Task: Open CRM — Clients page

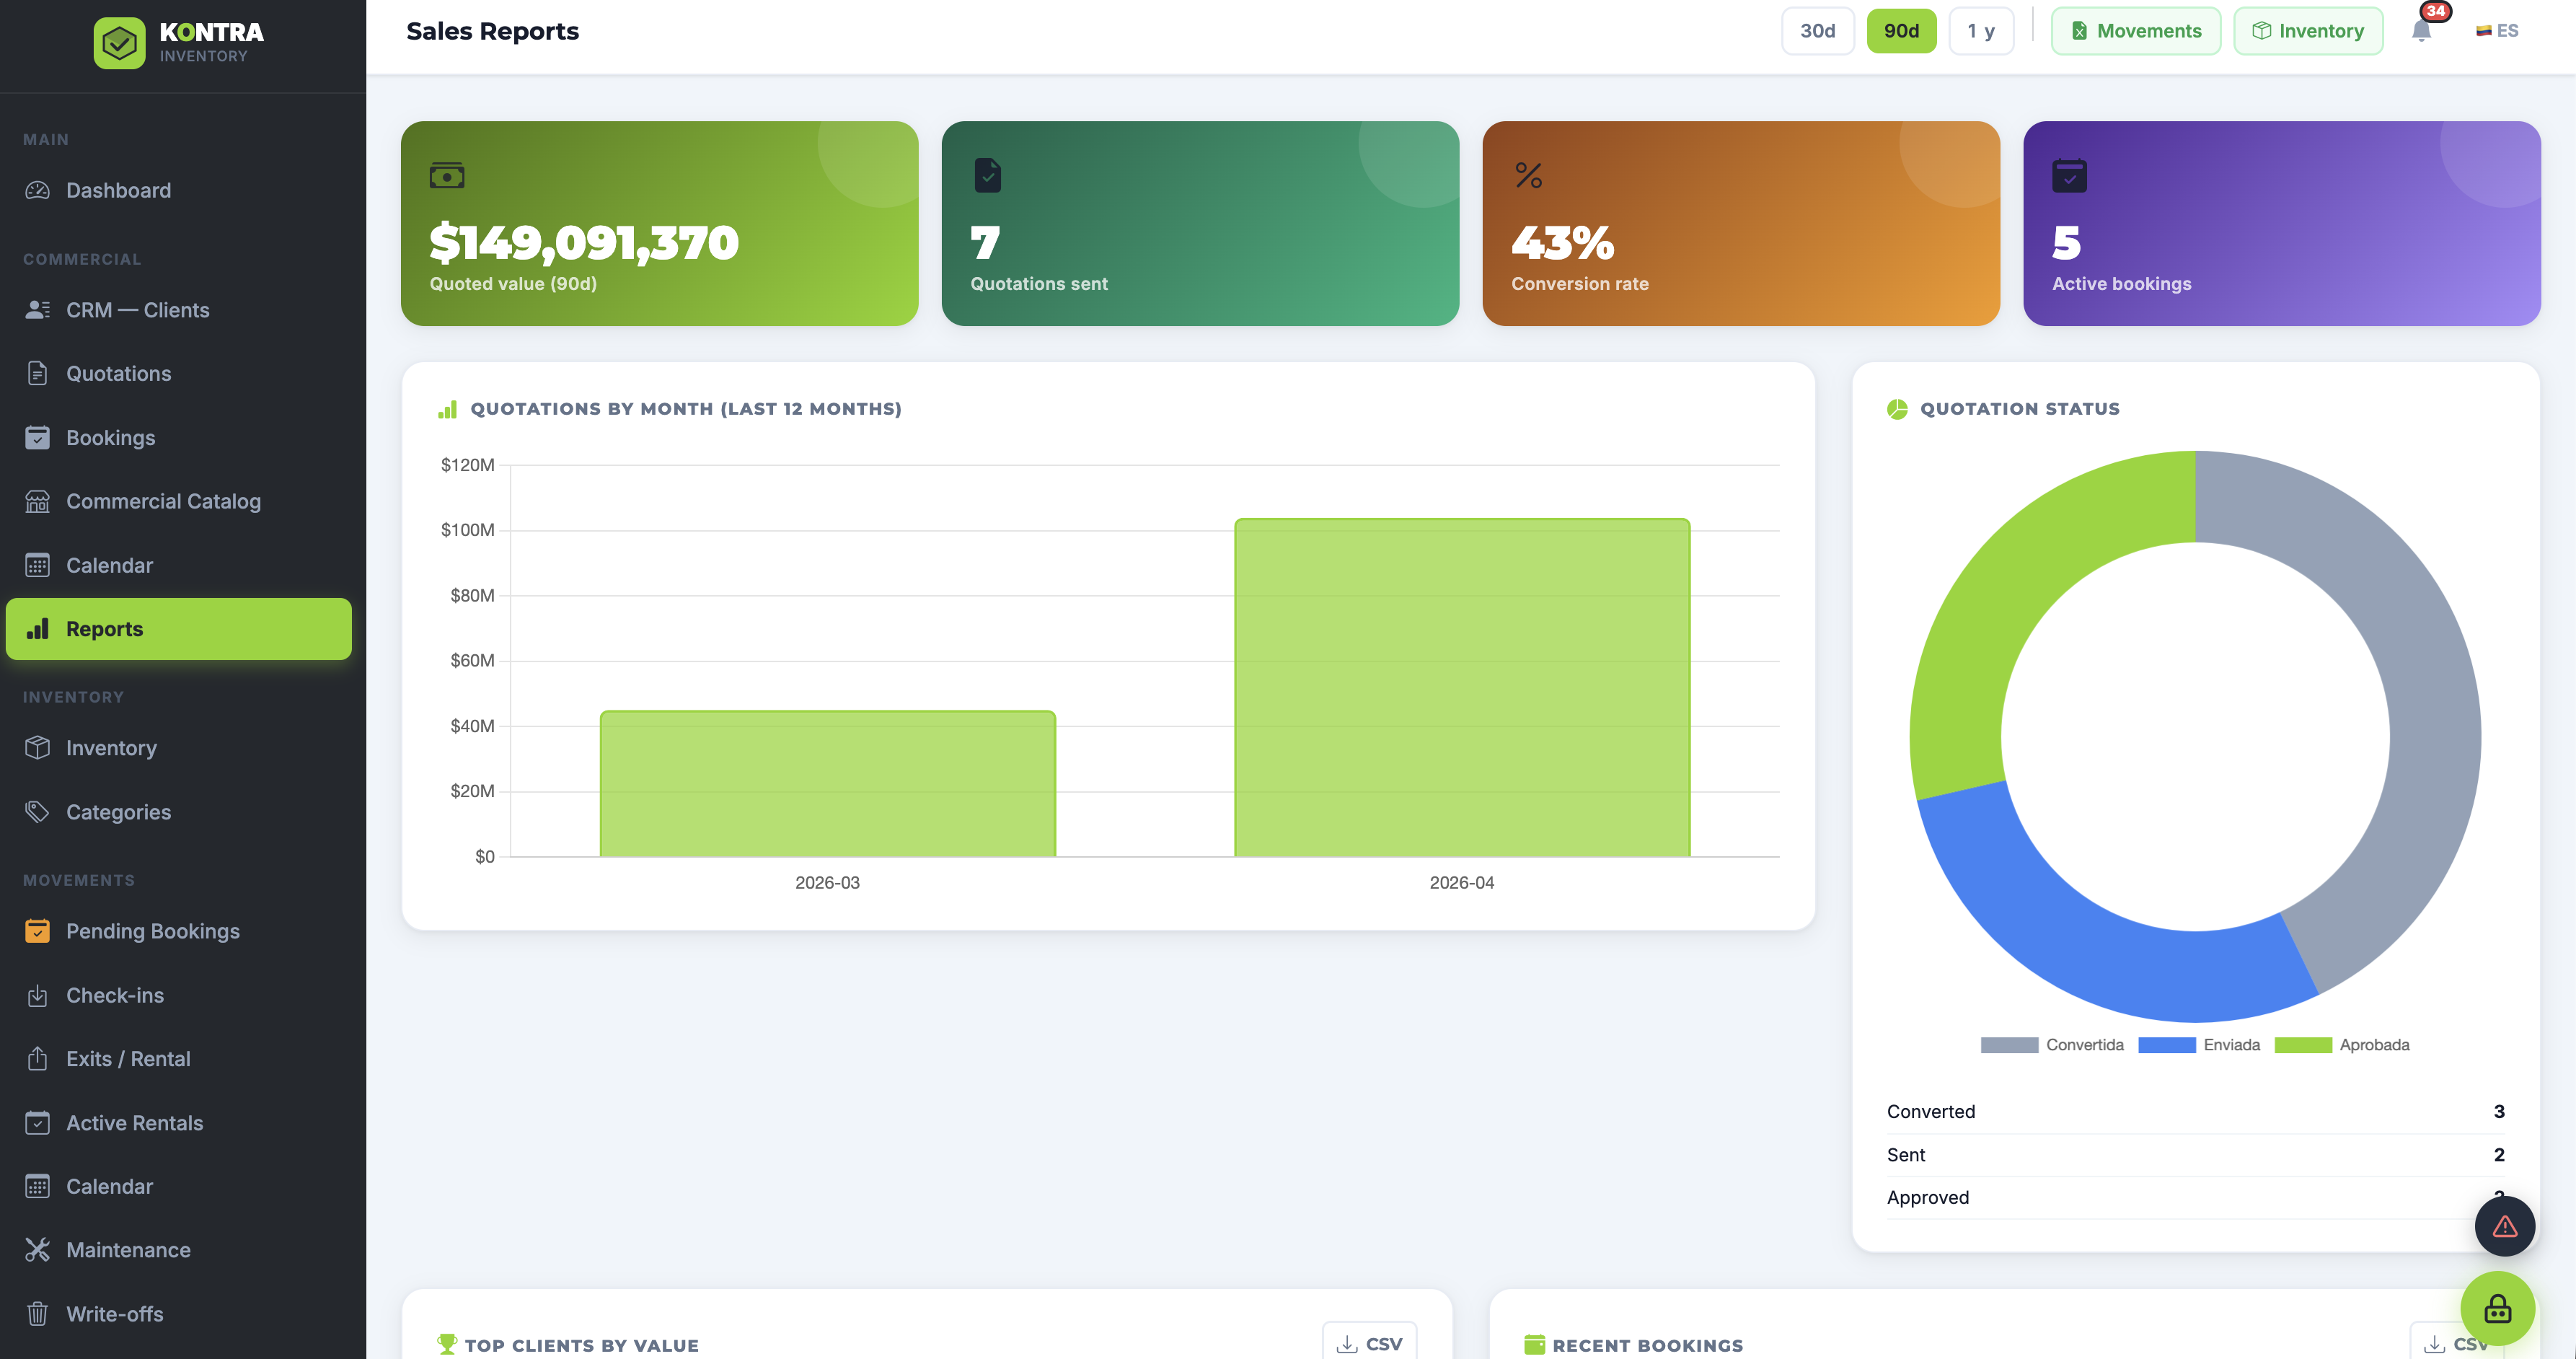Action: coord(179,310)
